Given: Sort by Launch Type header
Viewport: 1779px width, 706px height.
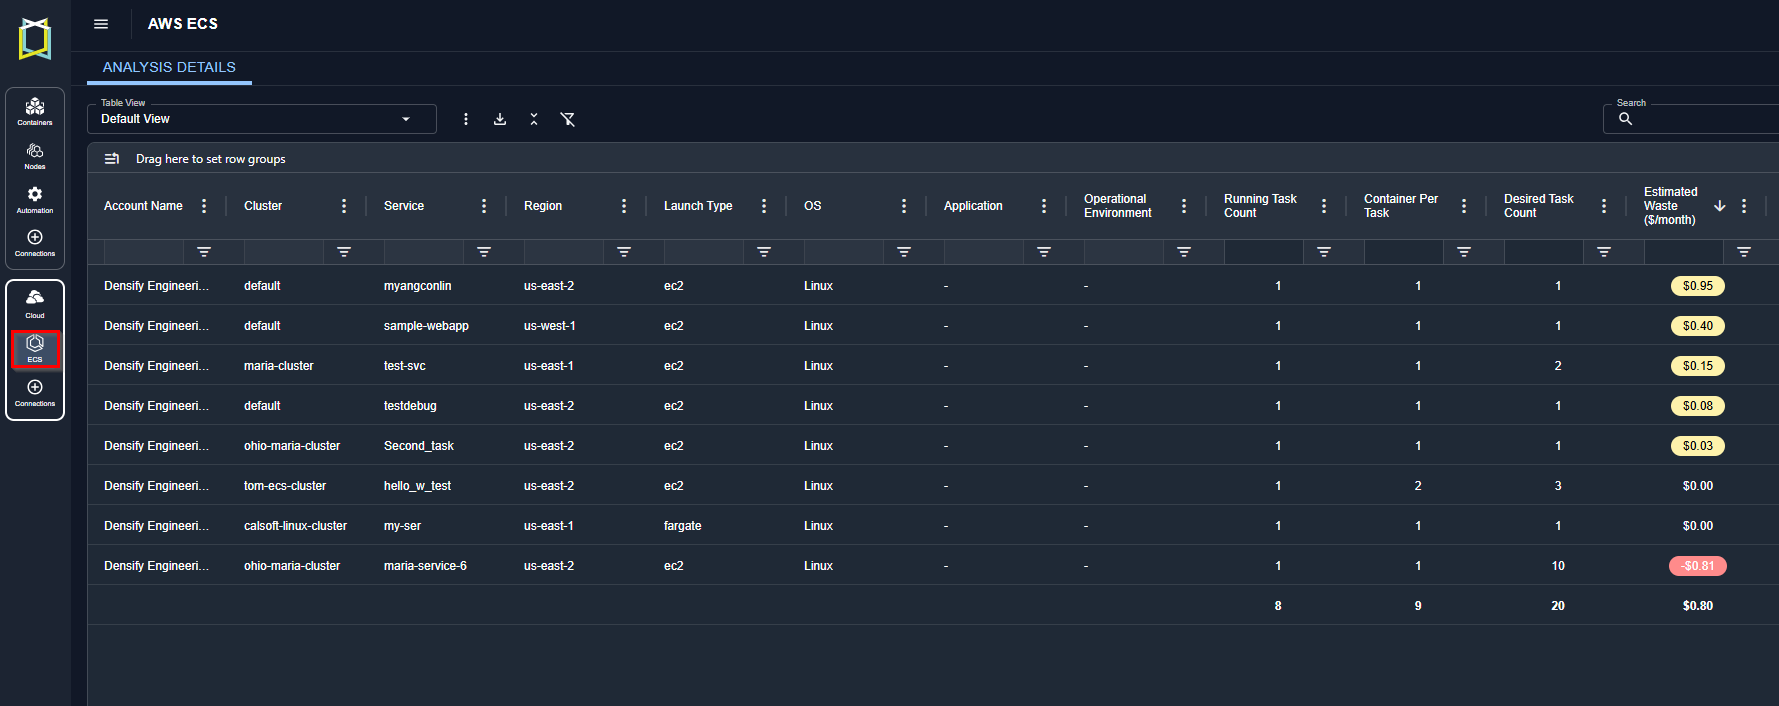Looking at the screenshot, I should pyautogui.click(x=698, y=206).
